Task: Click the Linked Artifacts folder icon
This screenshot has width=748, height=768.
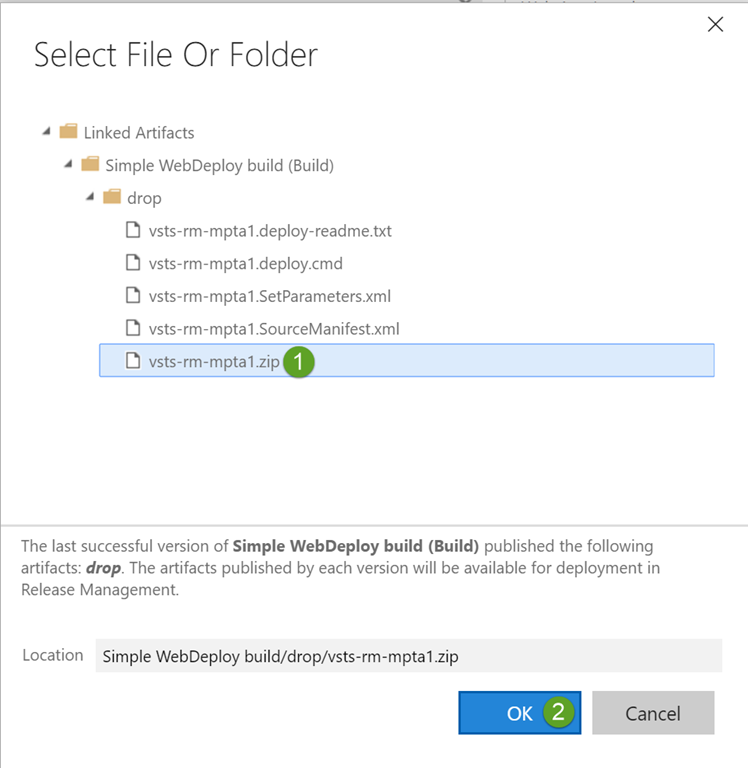Action: click(68, 132)
